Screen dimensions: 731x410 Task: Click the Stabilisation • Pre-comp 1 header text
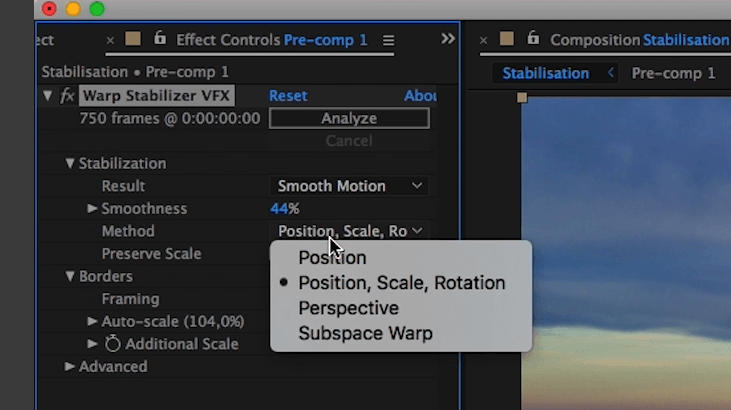coord(135,72)
